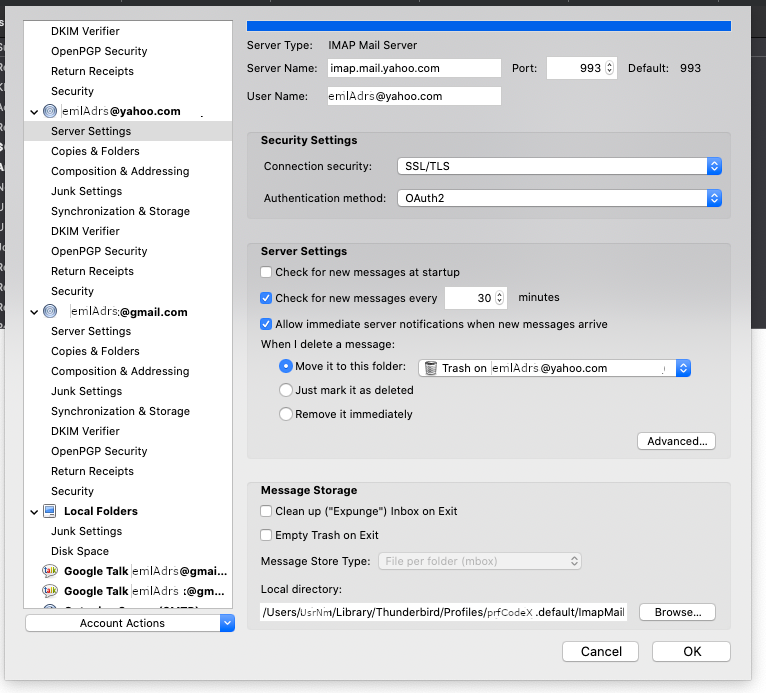Collapse the yahoo.com account tree
This screenshot has height=693, width=766.
[34, 112]
